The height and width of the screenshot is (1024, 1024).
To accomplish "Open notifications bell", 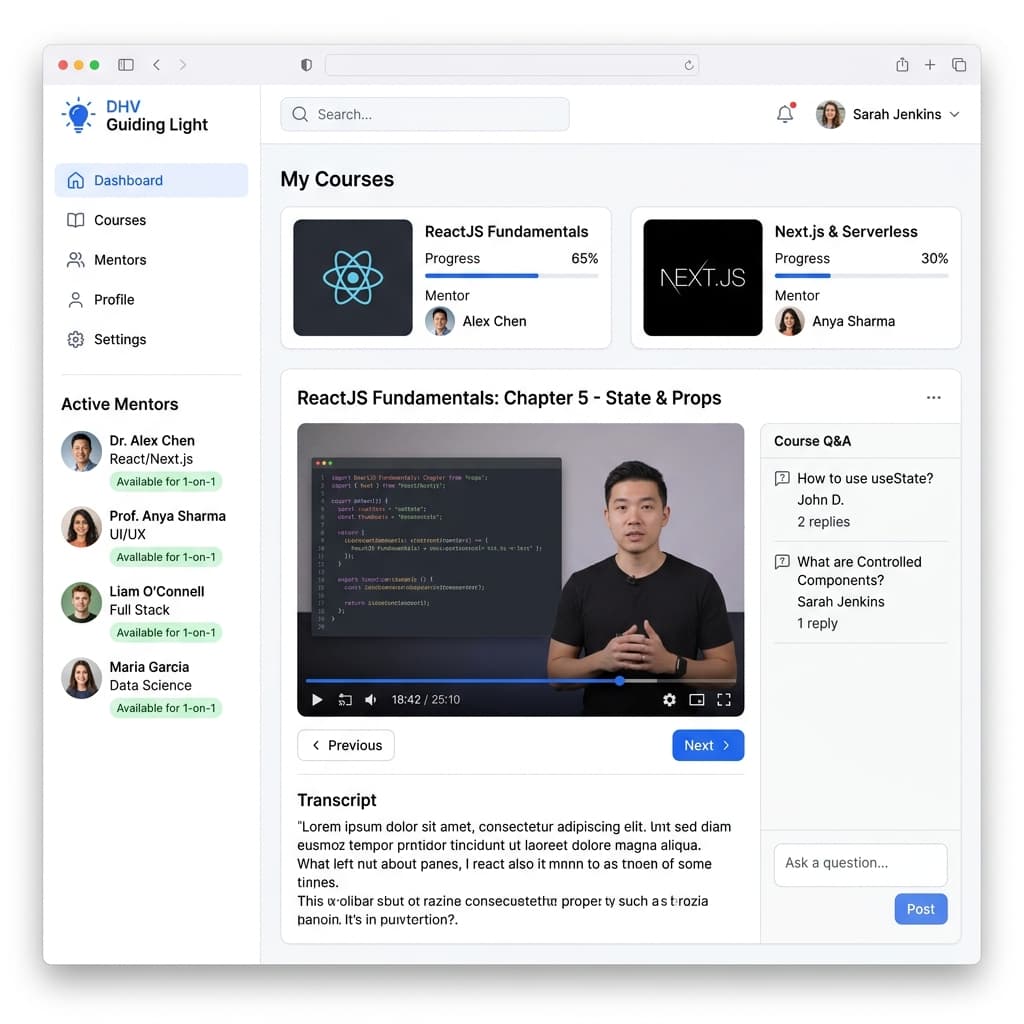I will [786, 114].
